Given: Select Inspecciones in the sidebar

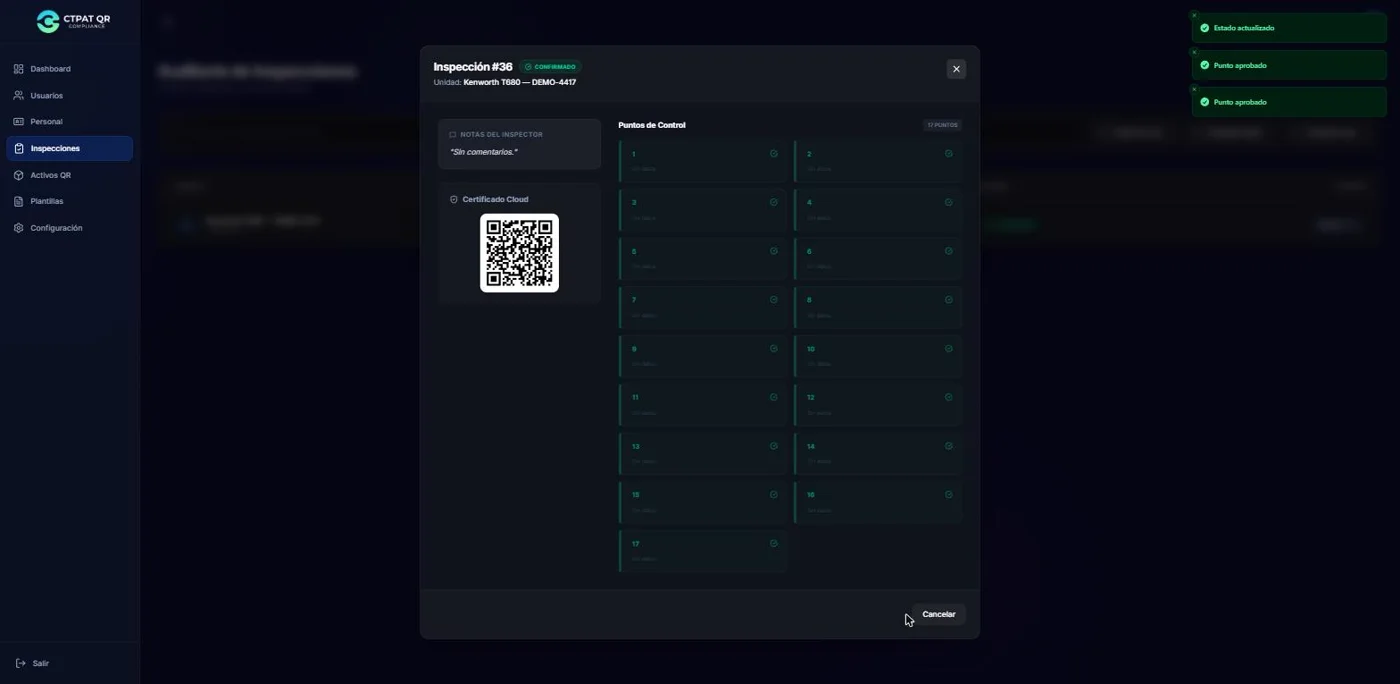Looking at the screenshot, I should tap(69, 148).
